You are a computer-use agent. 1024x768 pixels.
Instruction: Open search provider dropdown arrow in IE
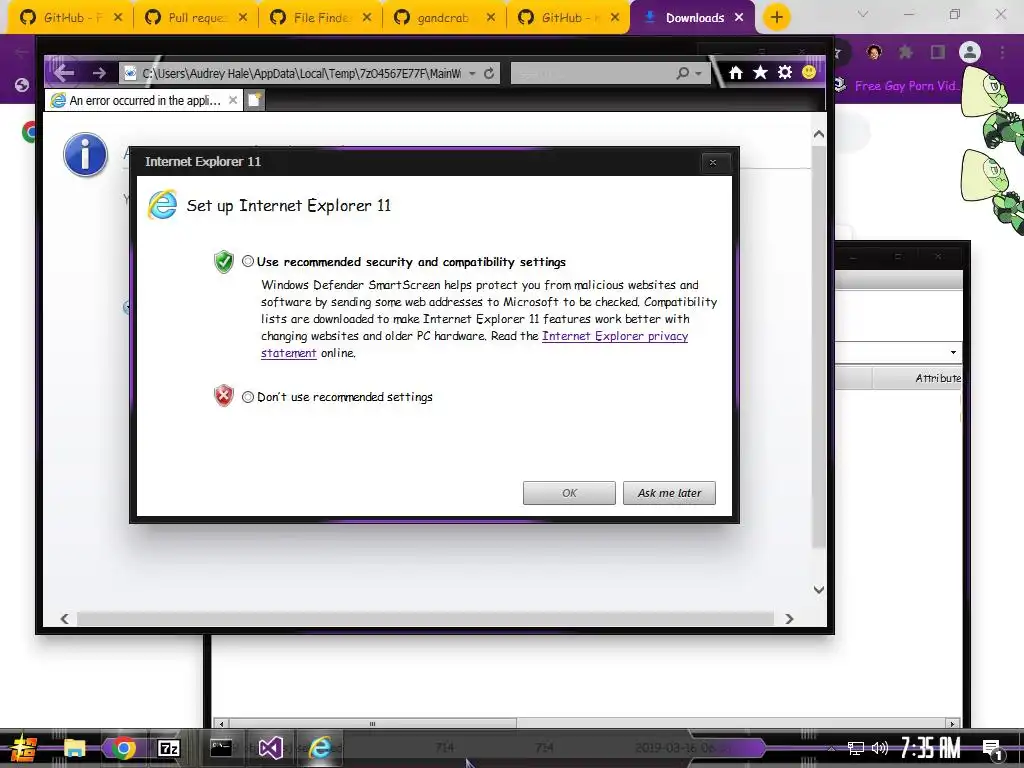(699, 73)
